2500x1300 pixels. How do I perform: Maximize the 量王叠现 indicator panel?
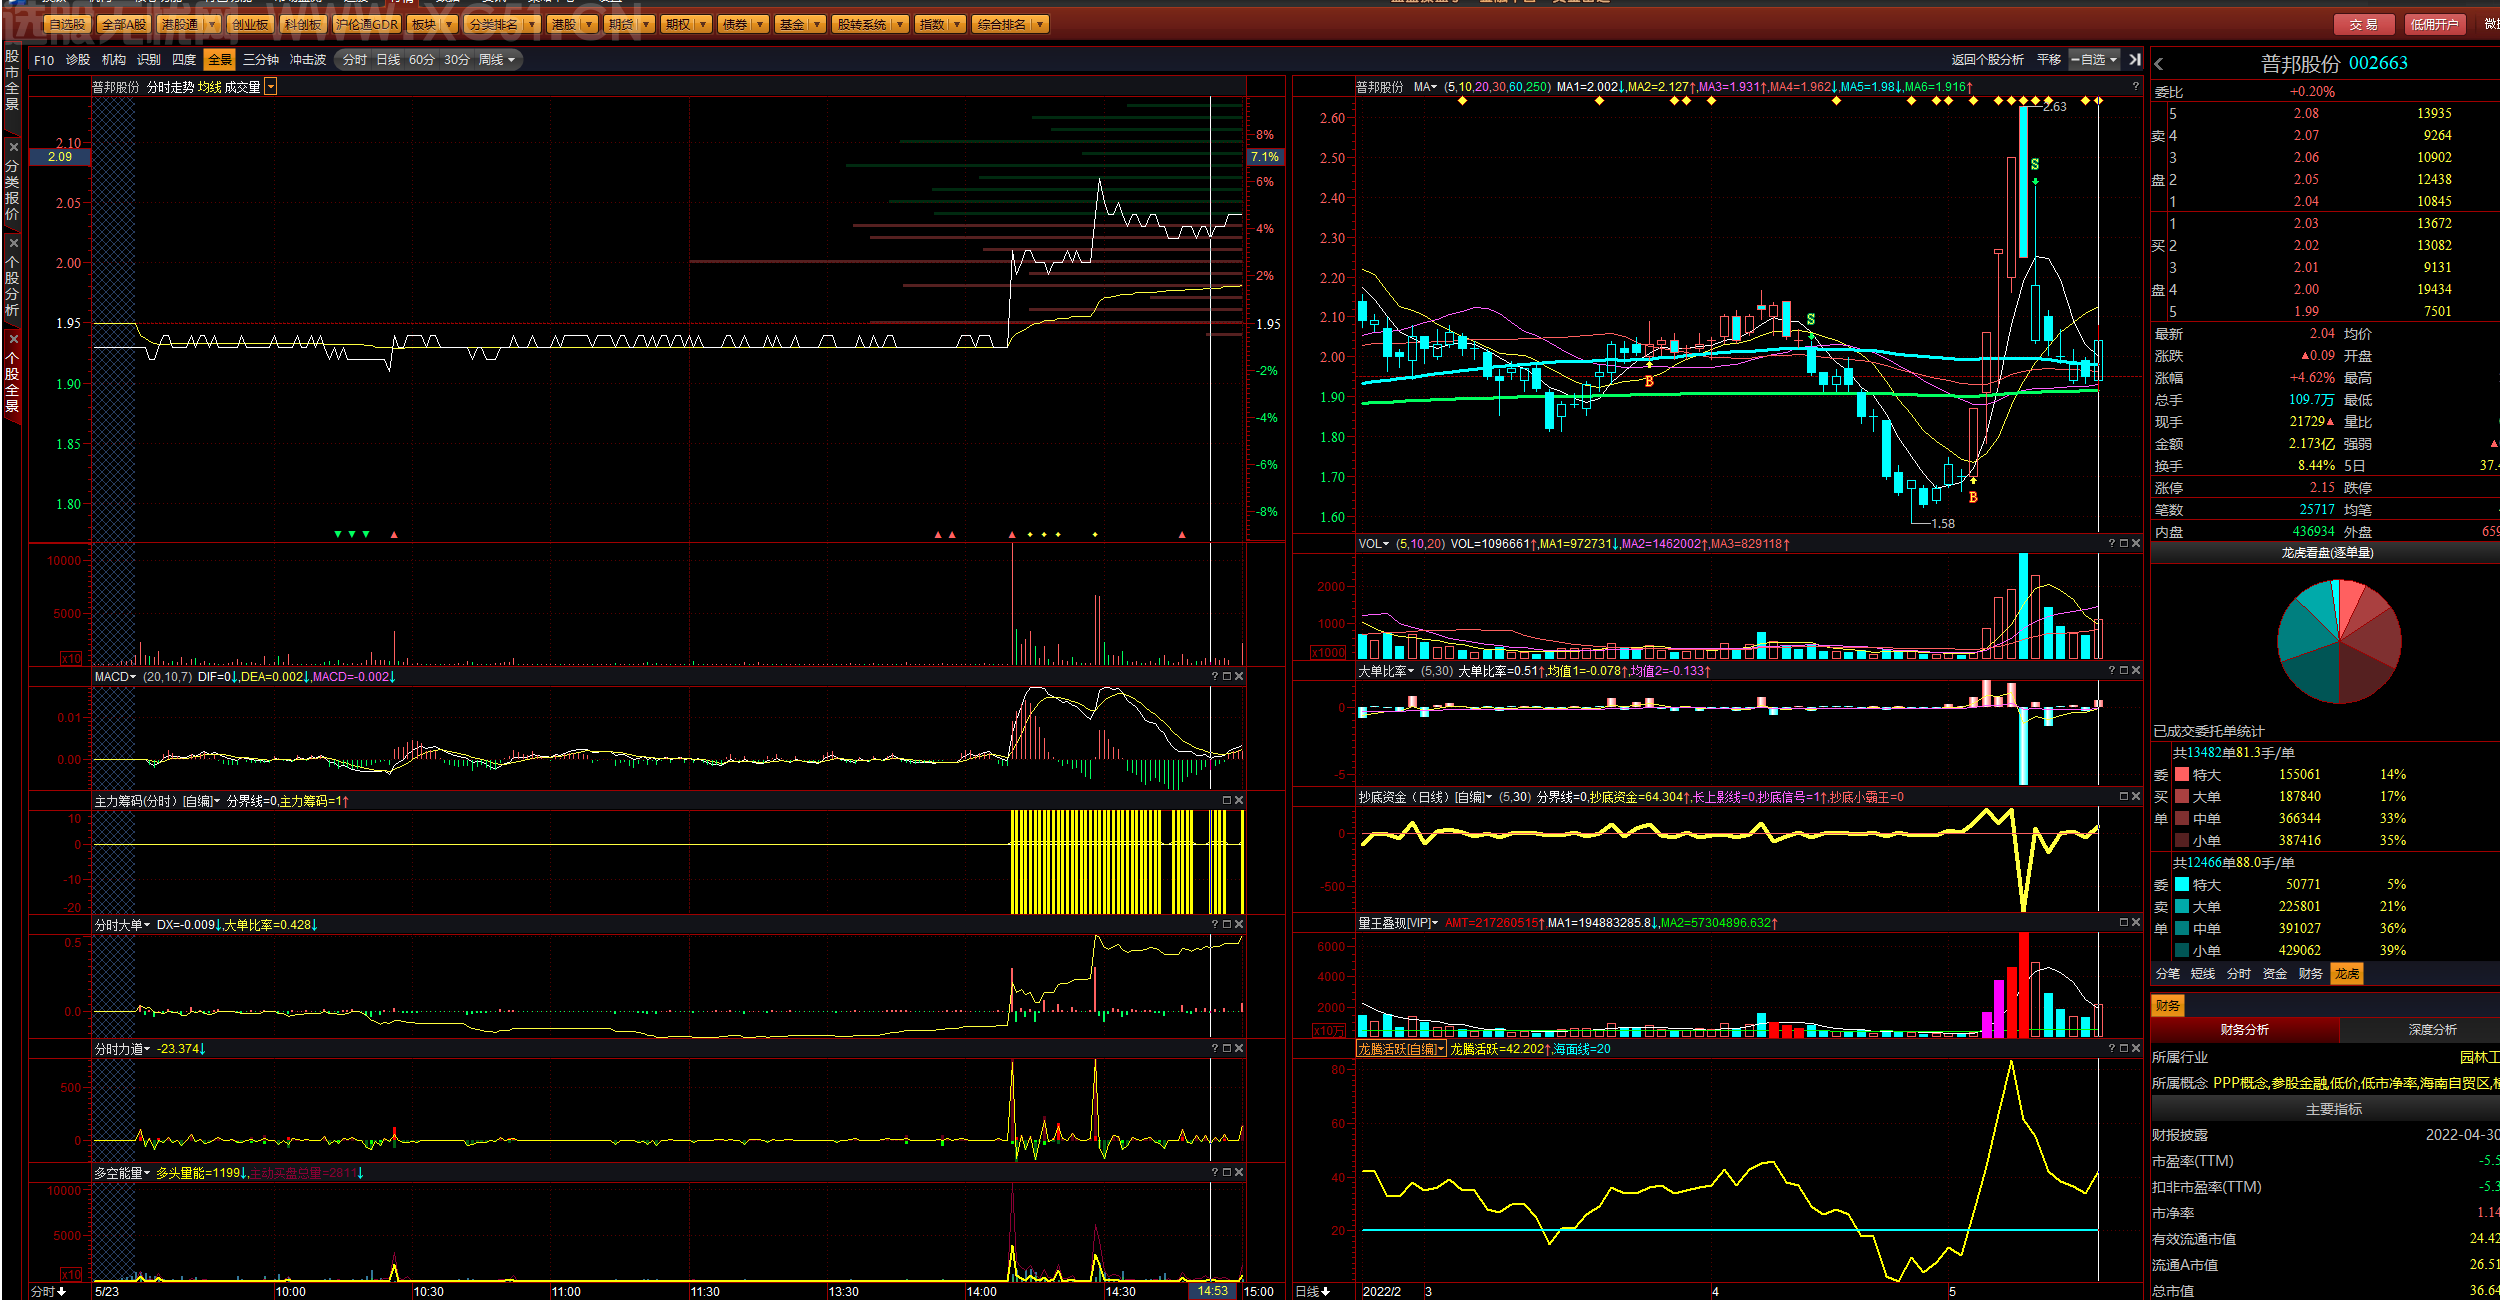coord(2124,923)
